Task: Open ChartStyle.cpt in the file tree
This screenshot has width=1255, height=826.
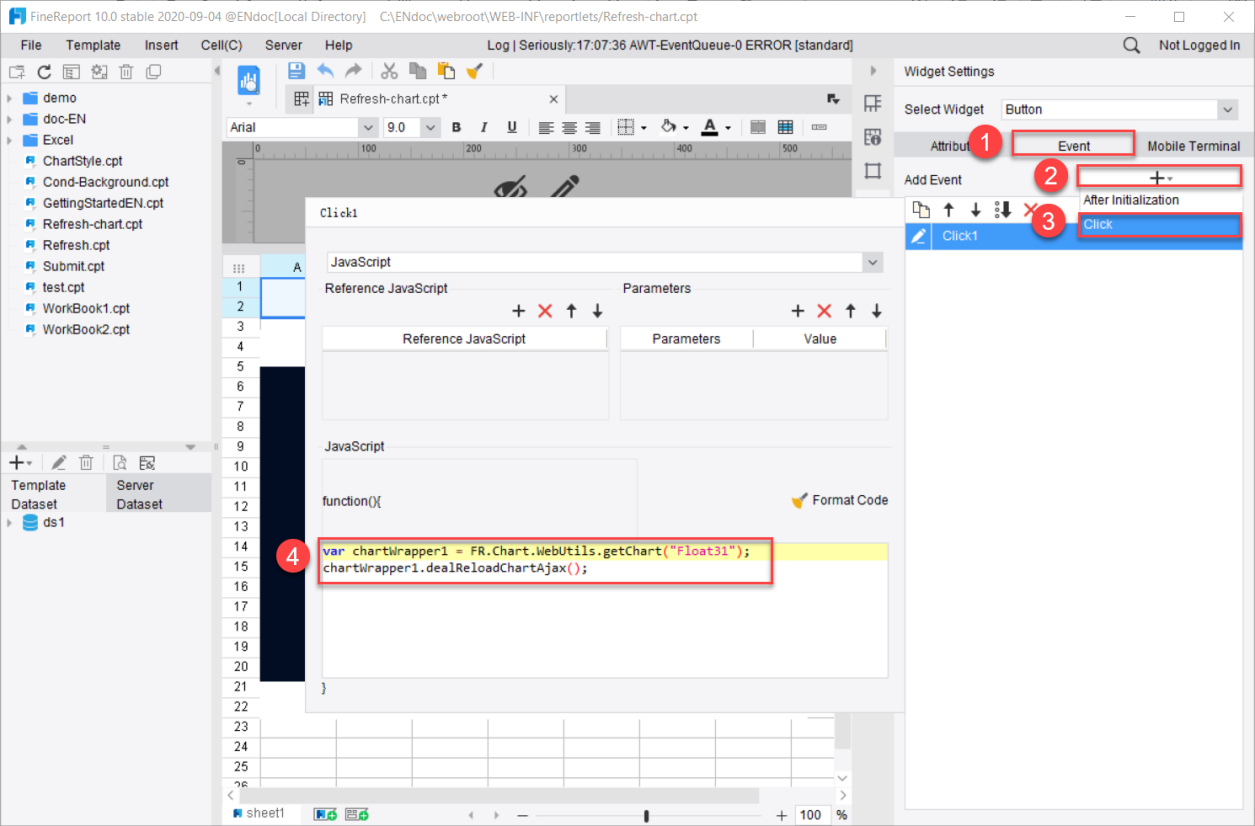Action: tap(82, 161)
